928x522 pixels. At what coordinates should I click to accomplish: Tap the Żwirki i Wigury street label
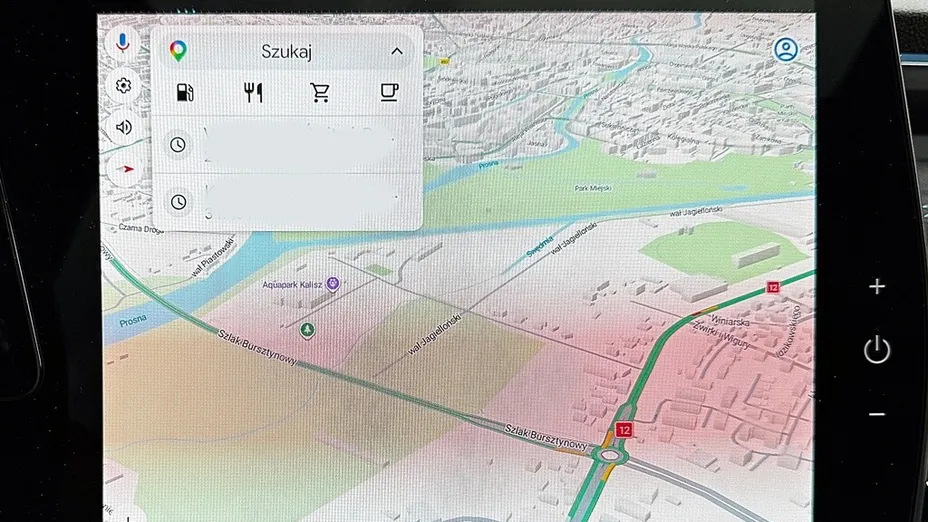[x=721, y=336]
